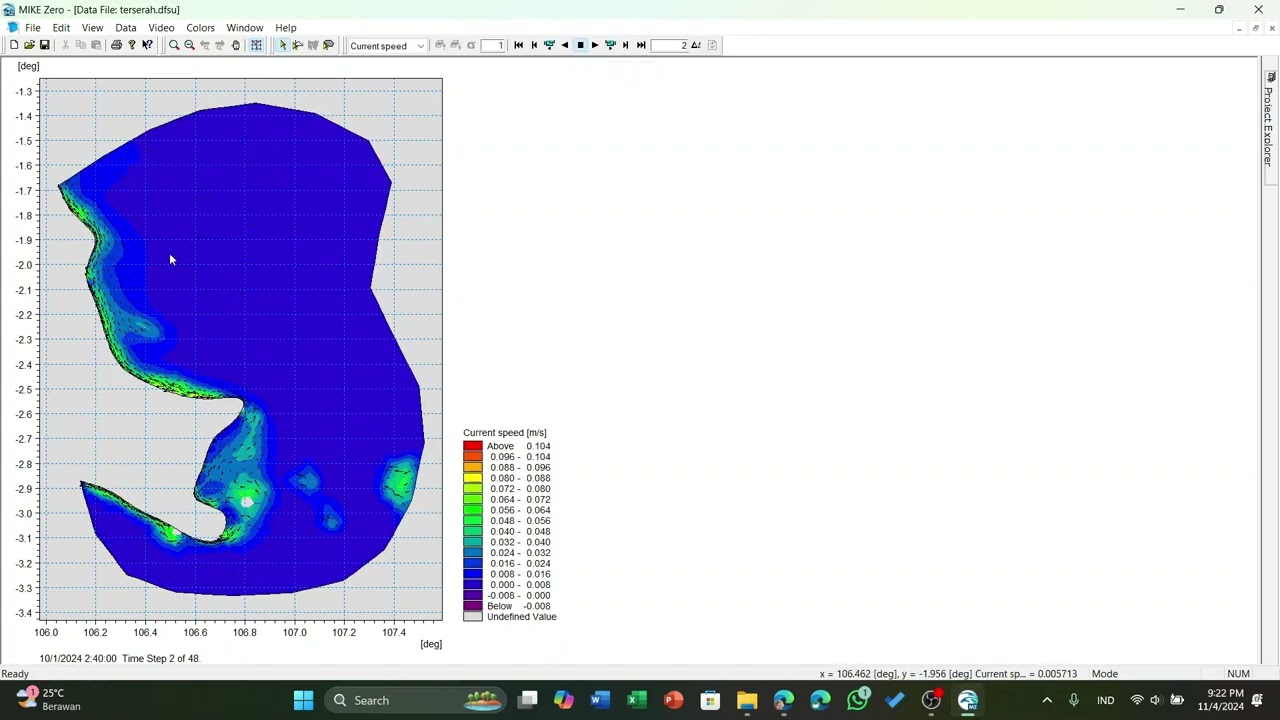This screenshot has height=720, width=1280.
Task: Click the Print toolbar icon
Action: click(x=116, y=45)
